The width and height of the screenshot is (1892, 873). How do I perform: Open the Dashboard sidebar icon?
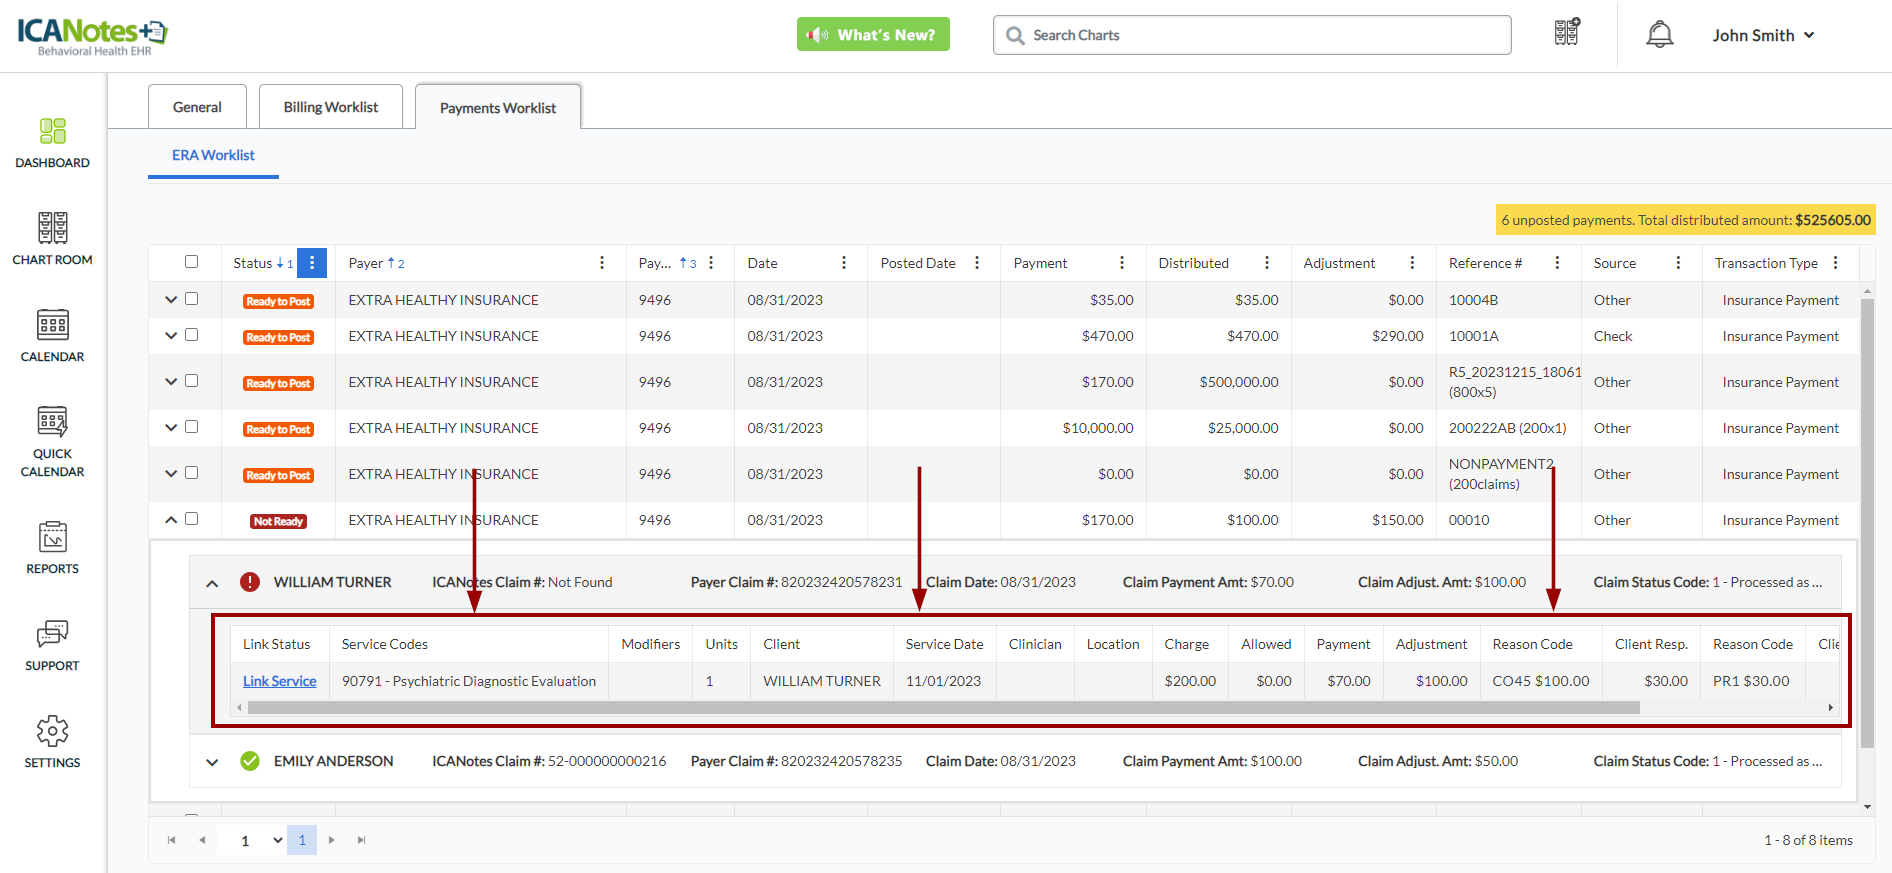tap(52, 131)
